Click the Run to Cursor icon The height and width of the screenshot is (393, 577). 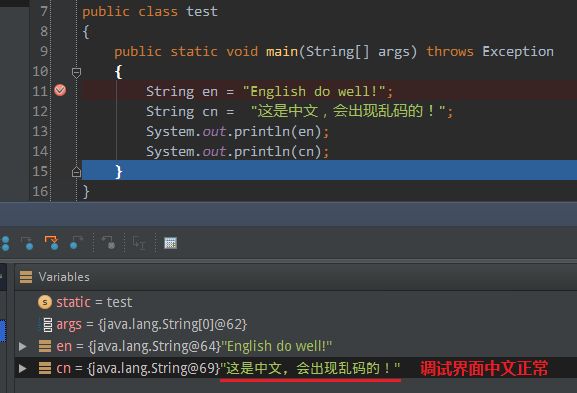coord(139,243)
